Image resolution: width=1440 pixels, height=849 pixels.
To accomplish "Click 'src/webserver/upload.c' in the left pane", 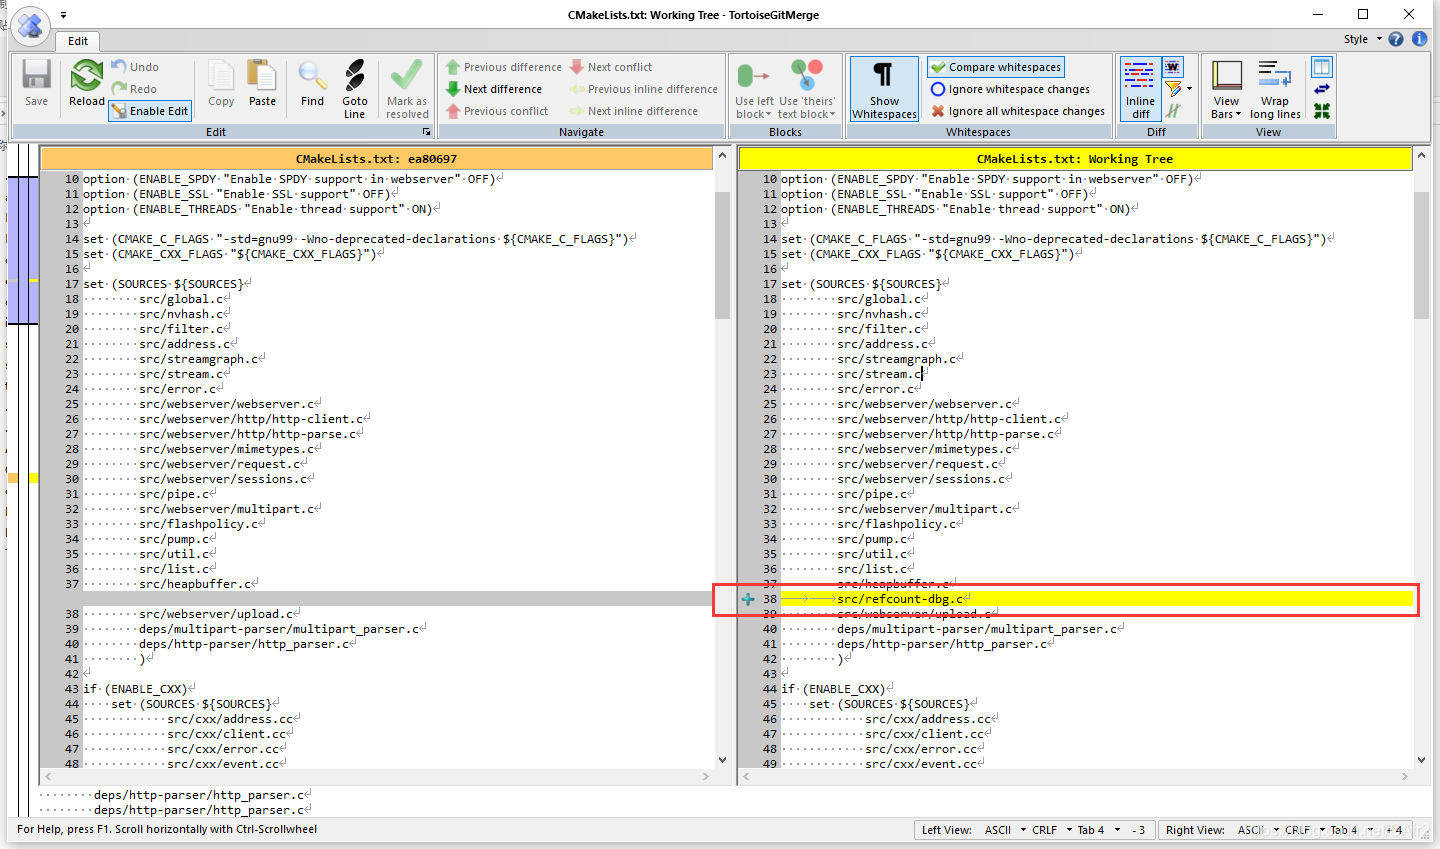I will [217, 614].
